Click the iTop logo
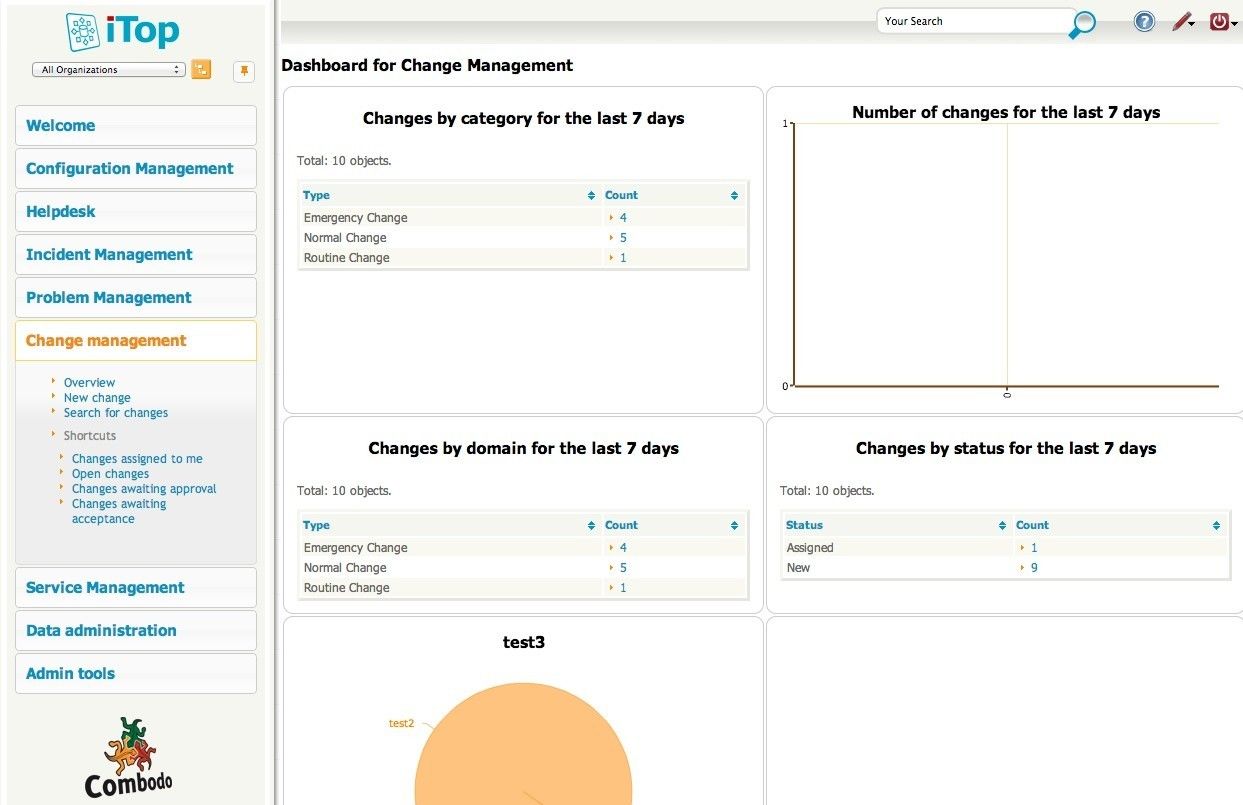The height and width of the screenshot is (805, 1243). pyautogui.click(x=123, y=32)
